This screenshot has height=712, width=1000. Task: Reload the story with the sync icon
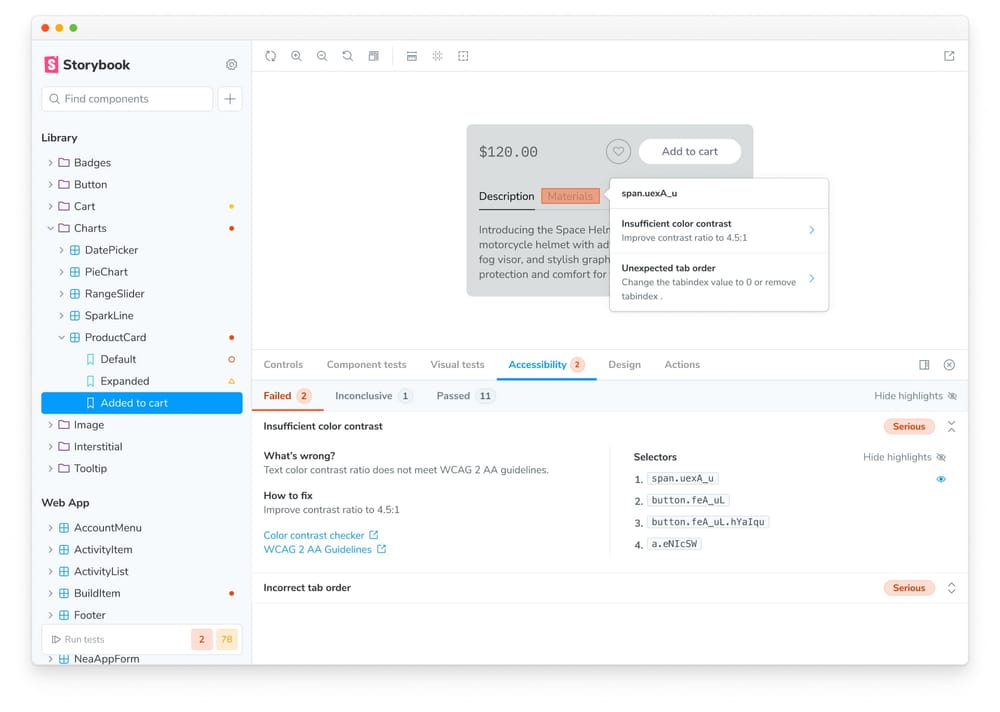point(271,56)
